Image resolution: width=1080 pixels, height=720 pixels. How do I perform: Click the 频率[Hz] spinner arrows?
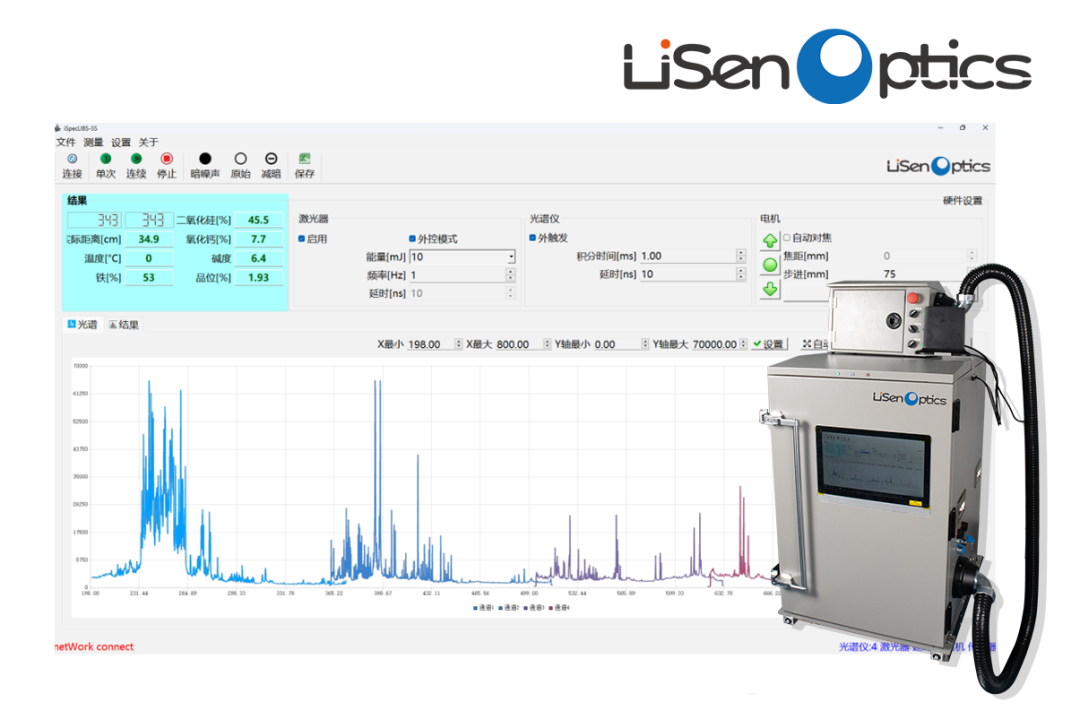pyautogui.click(x=511, y=275)
